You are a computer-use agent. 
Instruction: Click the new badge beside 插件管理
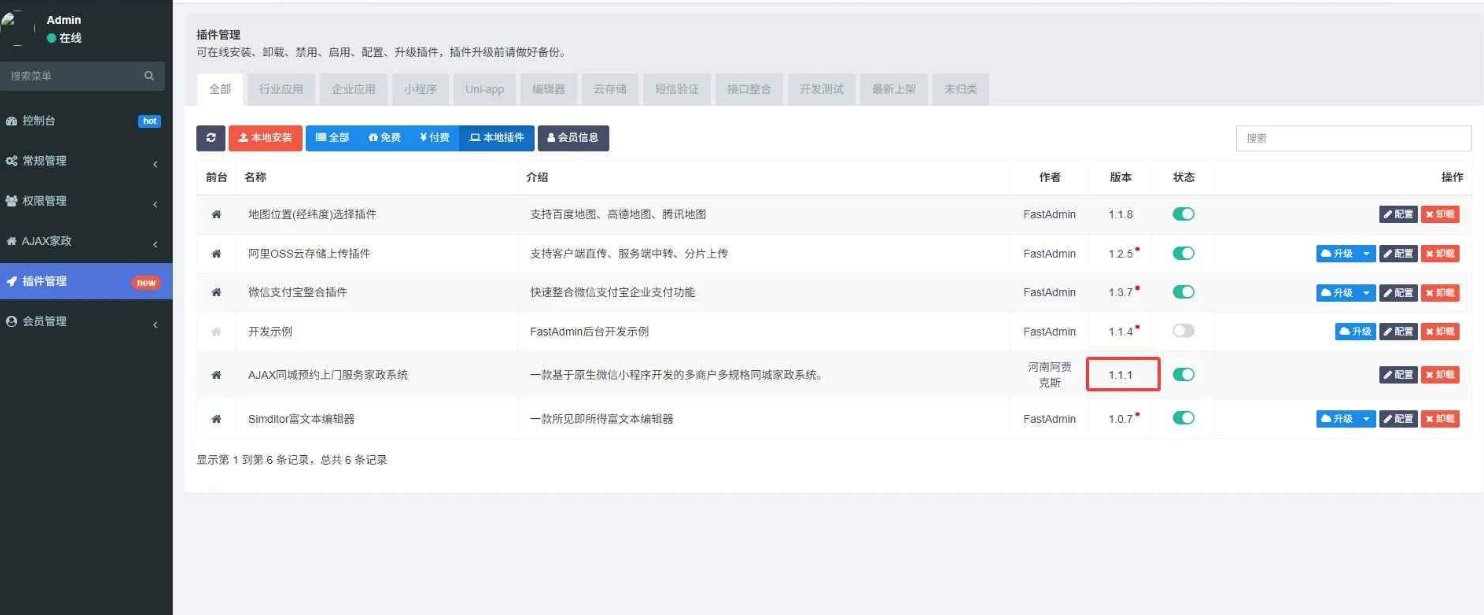147,282
